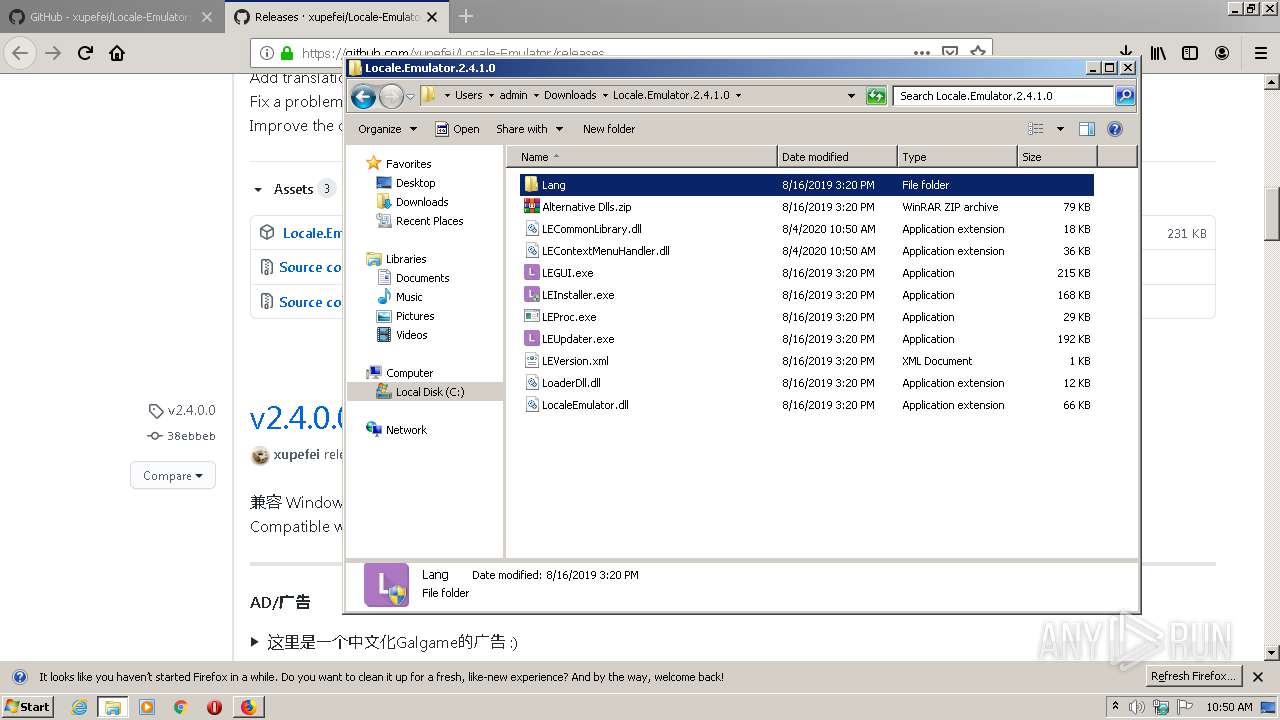Image resolution: width=1280 pixels, height=720 pixels.
Task: Open Documents library in sidebar
Action: [422, 278]
